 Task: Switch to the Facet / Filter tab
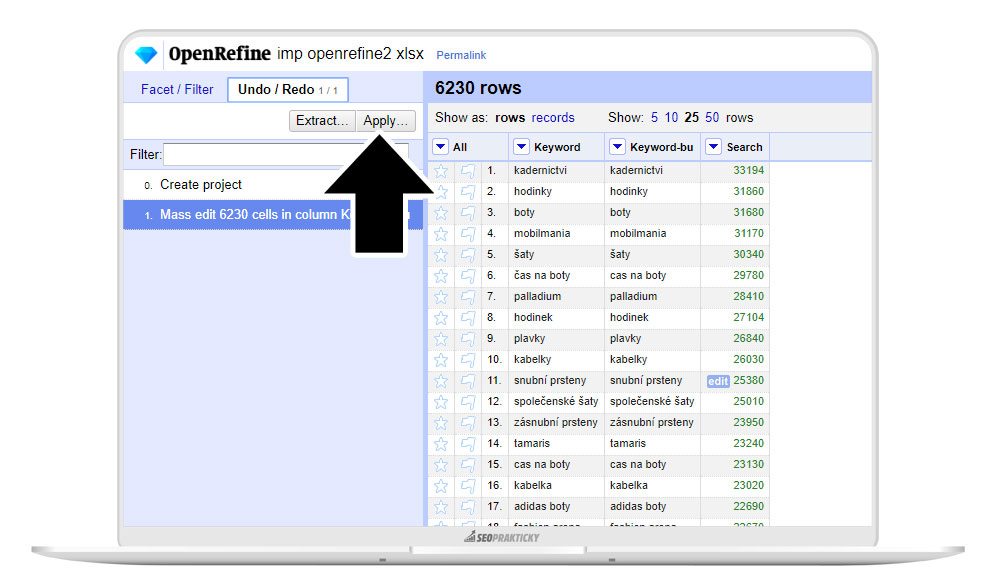tap(177, 89)
